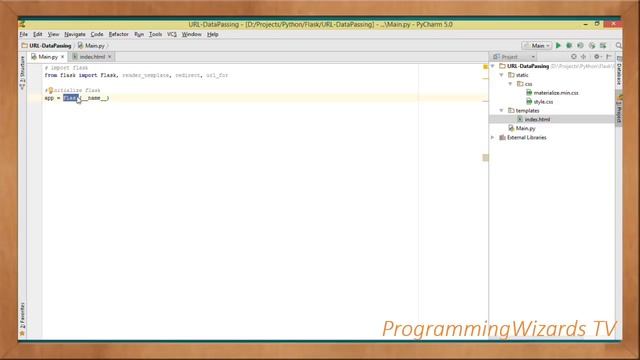Image resolution: width=640 pixels, height=360 pixels.
Task: Open the View menu
Action: (53, 34)
